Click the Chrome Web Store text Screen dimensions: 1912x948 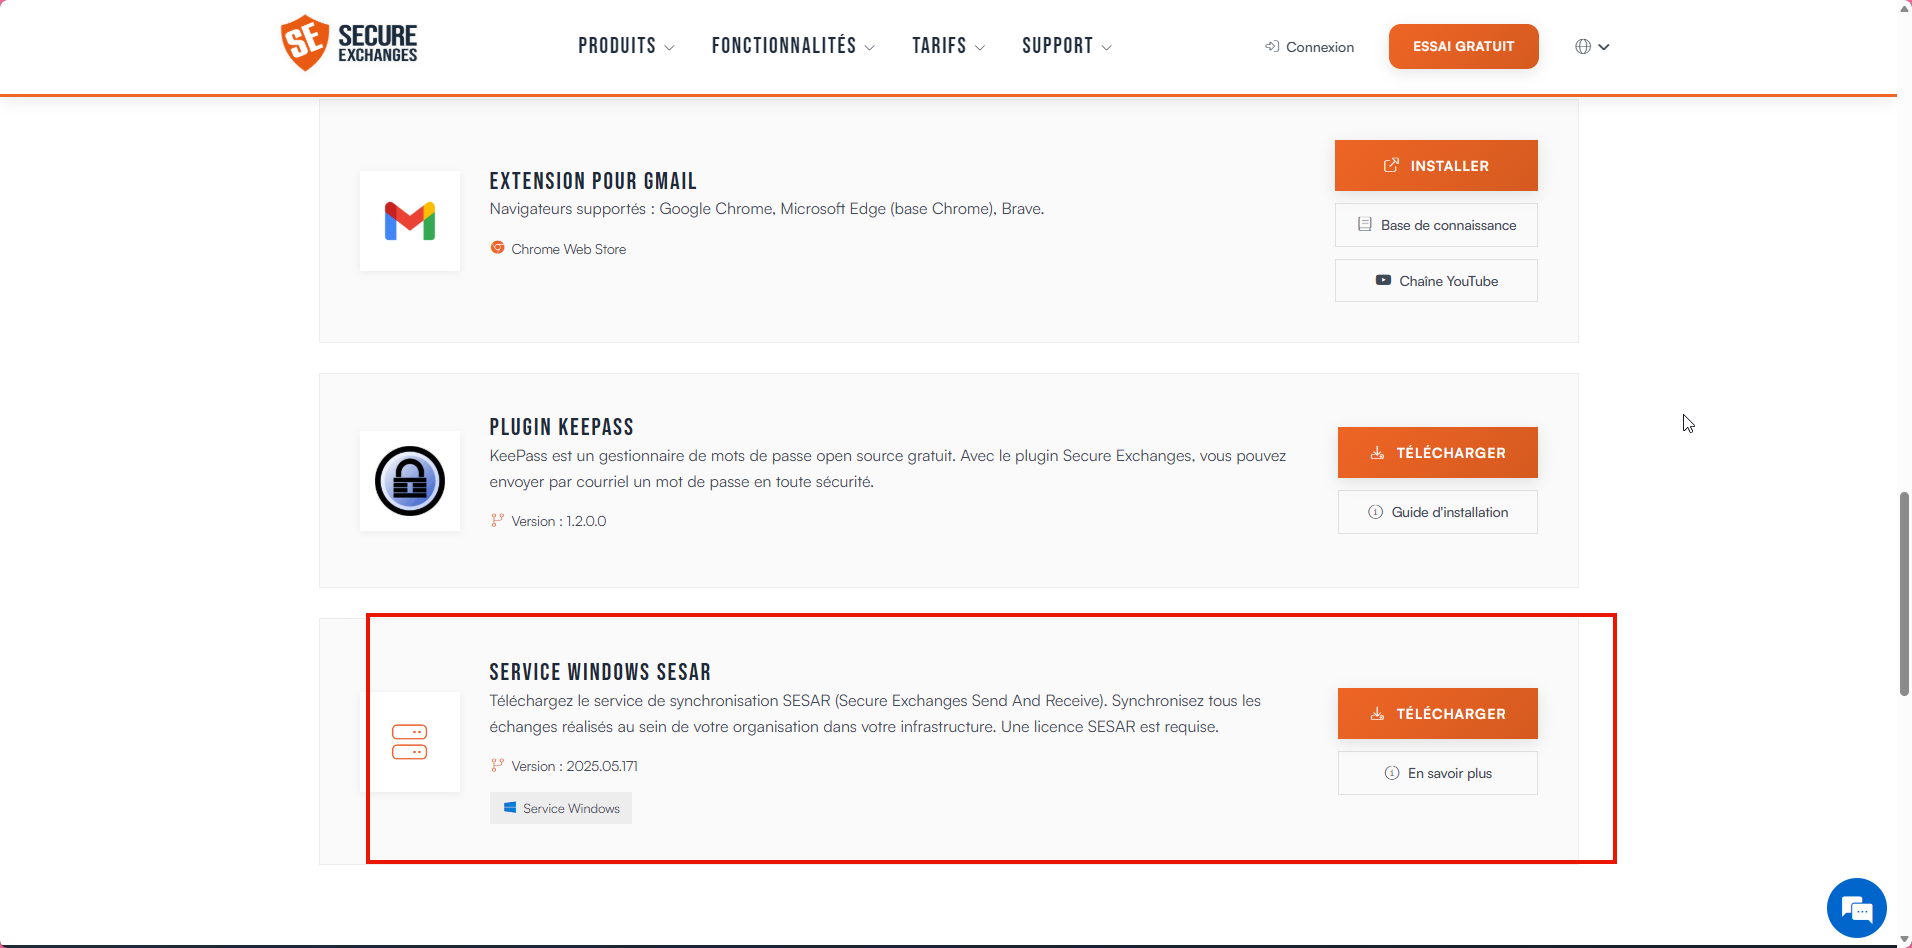pos(569,249)
